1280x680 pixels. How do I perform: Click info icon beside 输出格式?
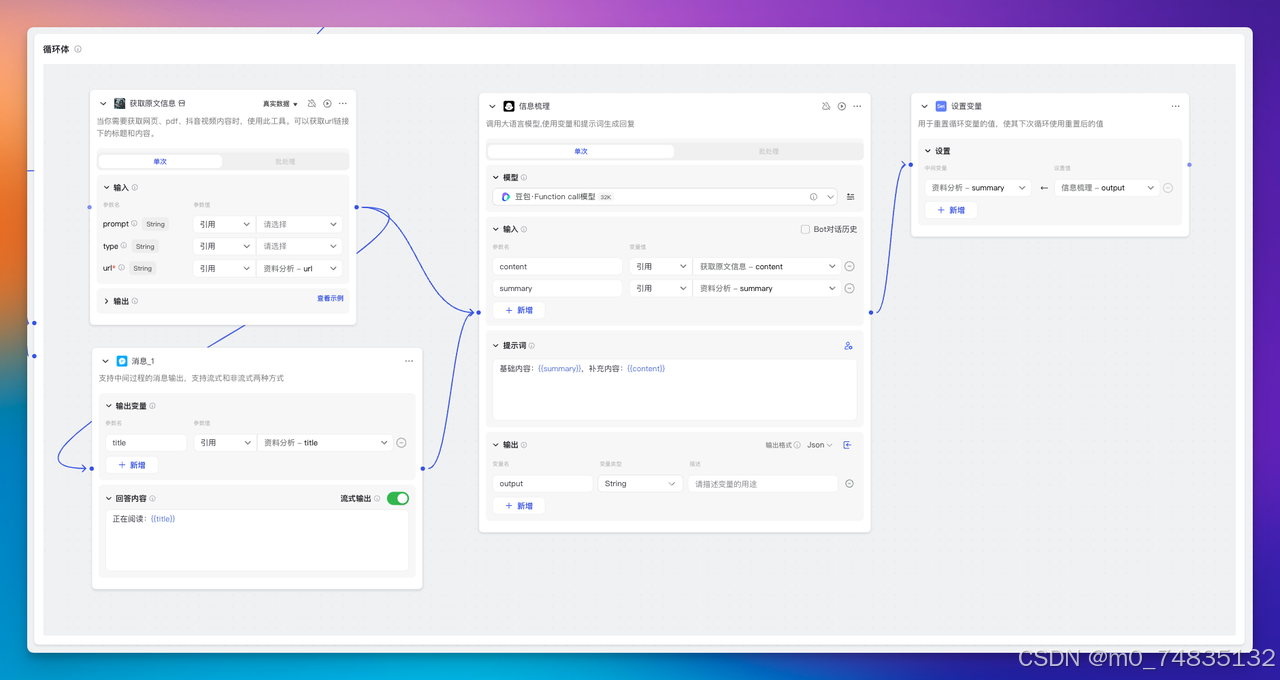point(797,445)
